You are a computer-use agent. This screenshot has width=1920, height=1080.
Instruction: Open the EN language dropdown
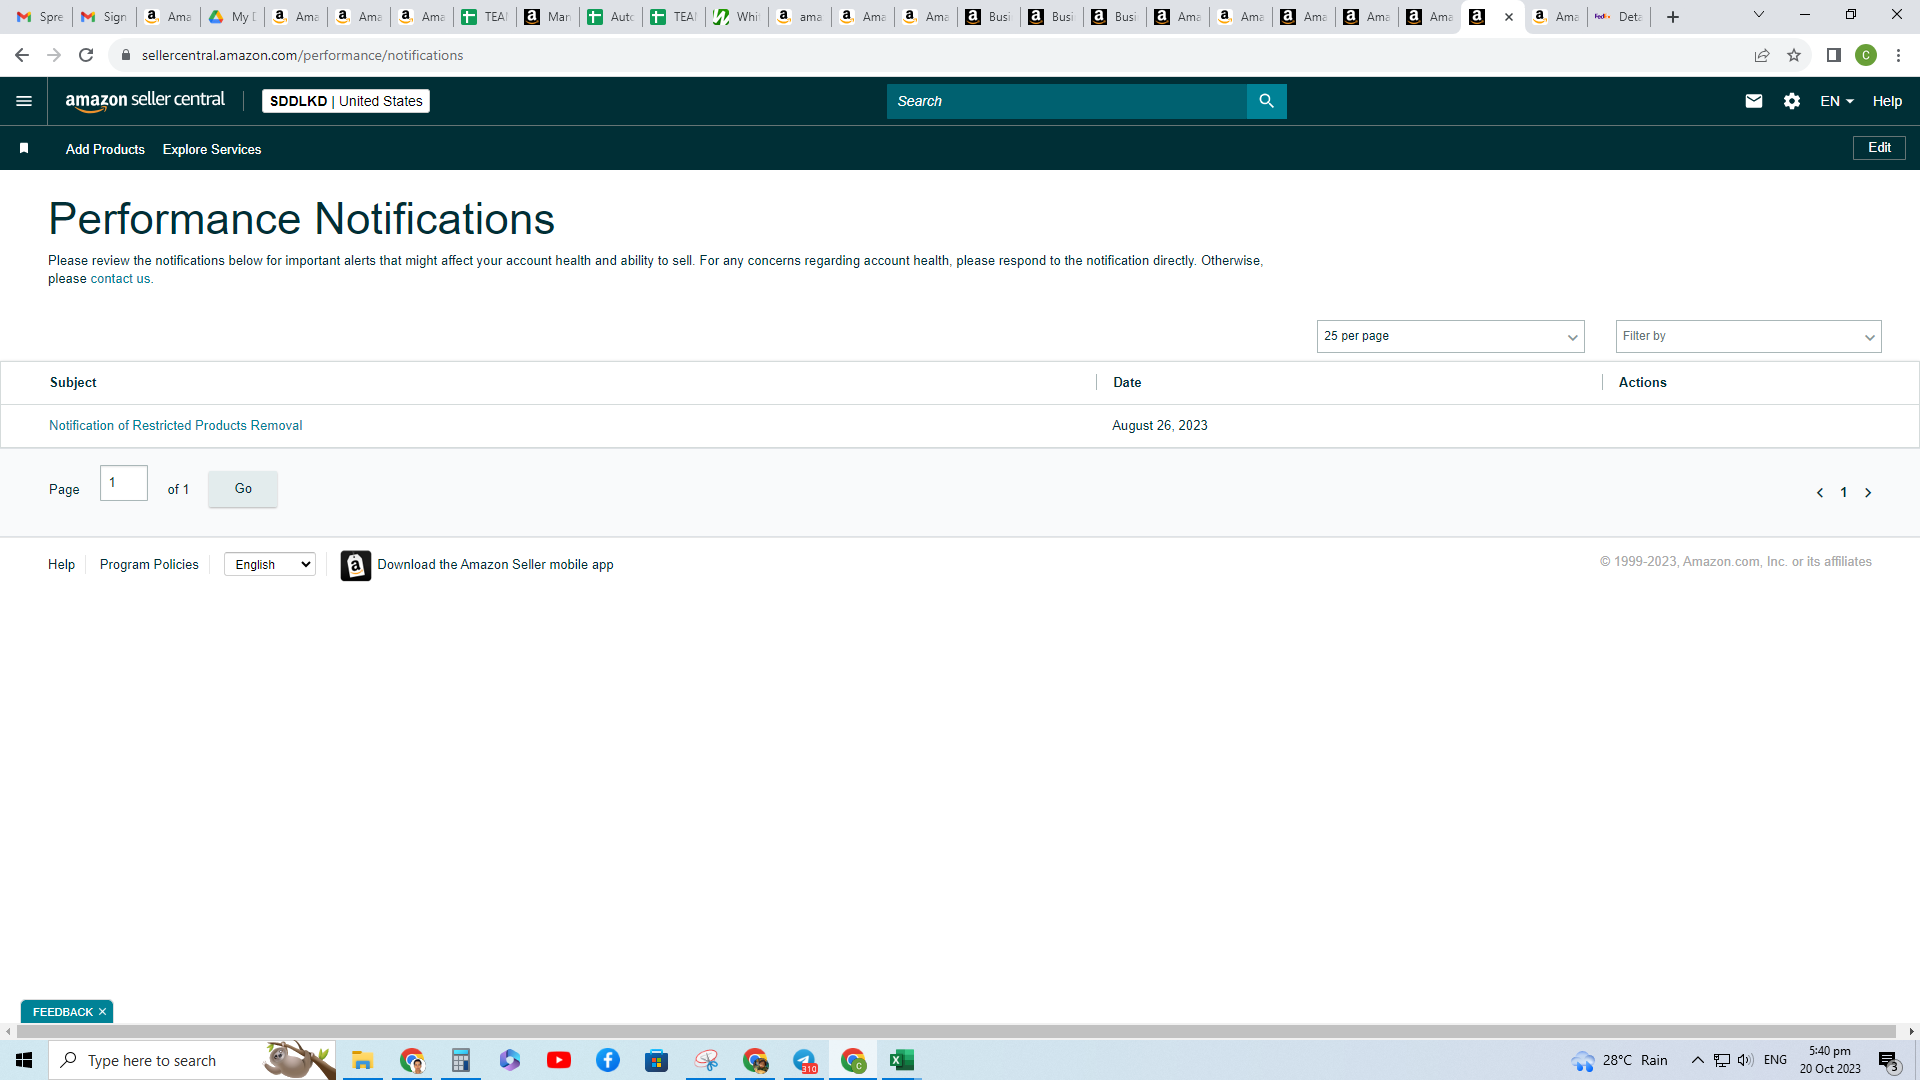coord(1837,101)
